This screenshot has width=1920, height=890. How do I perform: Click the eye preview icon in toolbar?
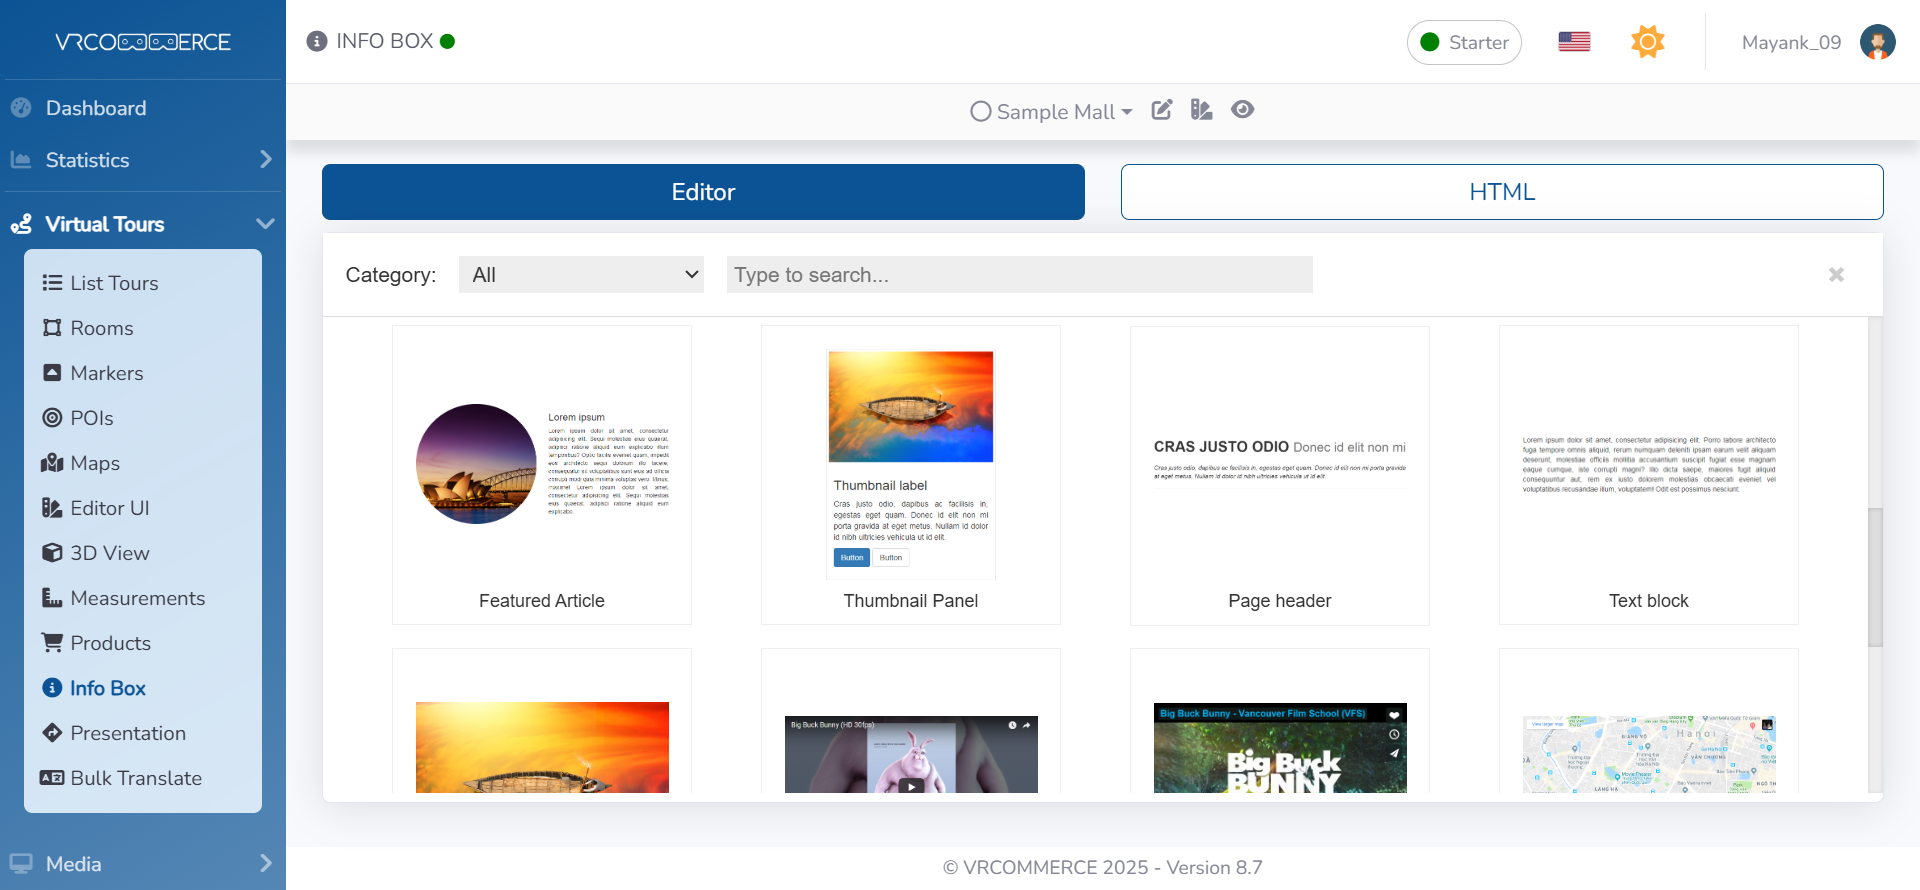[x=1242, y=110]
